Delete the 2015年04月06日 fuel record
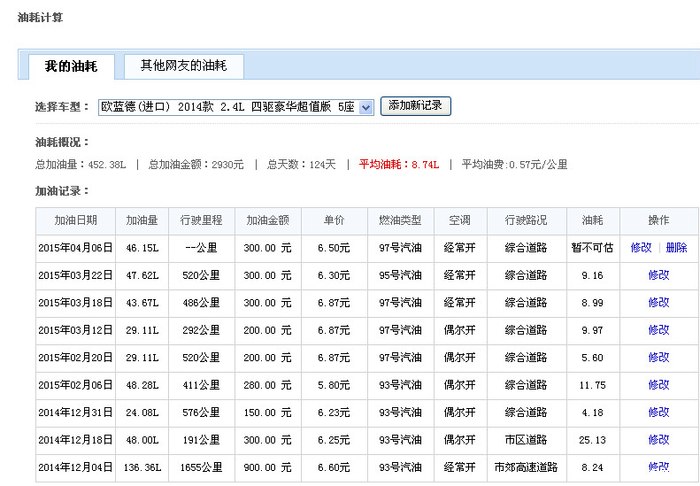The image size is (700, 486). point(676,247)
